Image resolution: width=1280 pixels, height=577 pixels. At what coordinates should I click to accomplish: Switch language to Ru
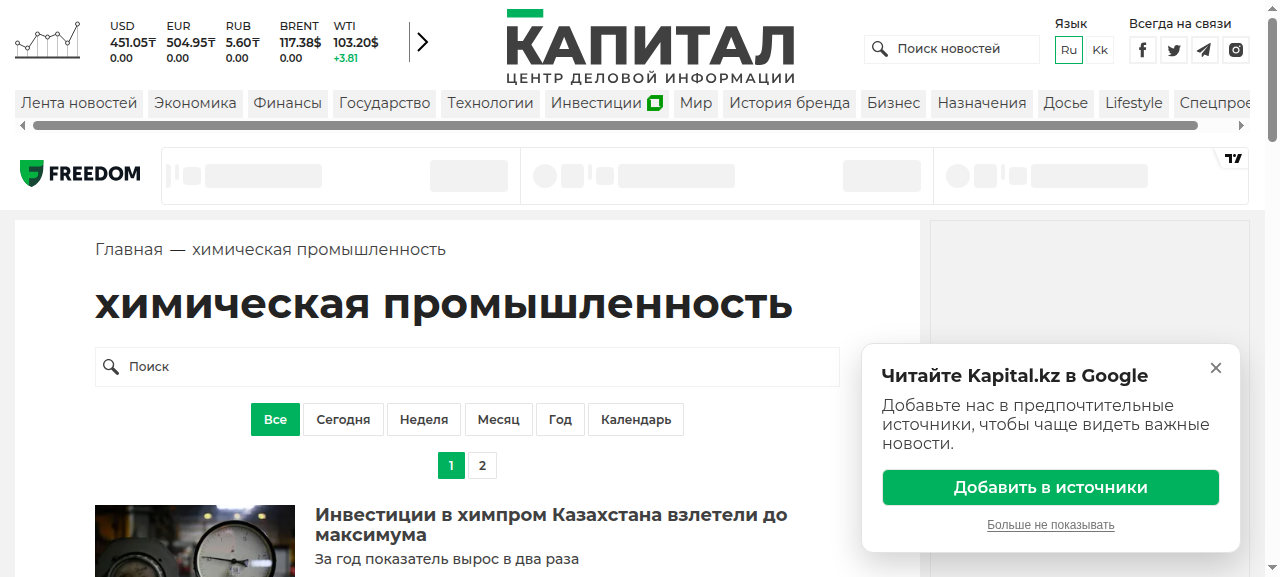pyautogui.click(x=1069, y=50)
